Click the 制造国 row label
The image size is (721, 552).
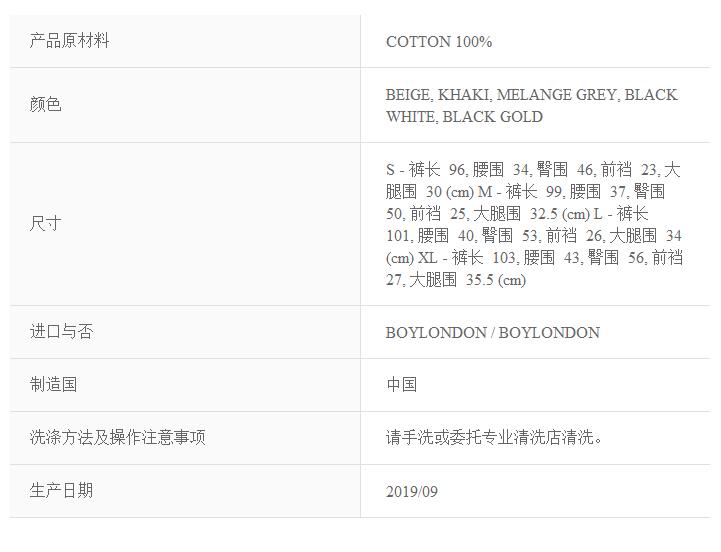[54, 385]
